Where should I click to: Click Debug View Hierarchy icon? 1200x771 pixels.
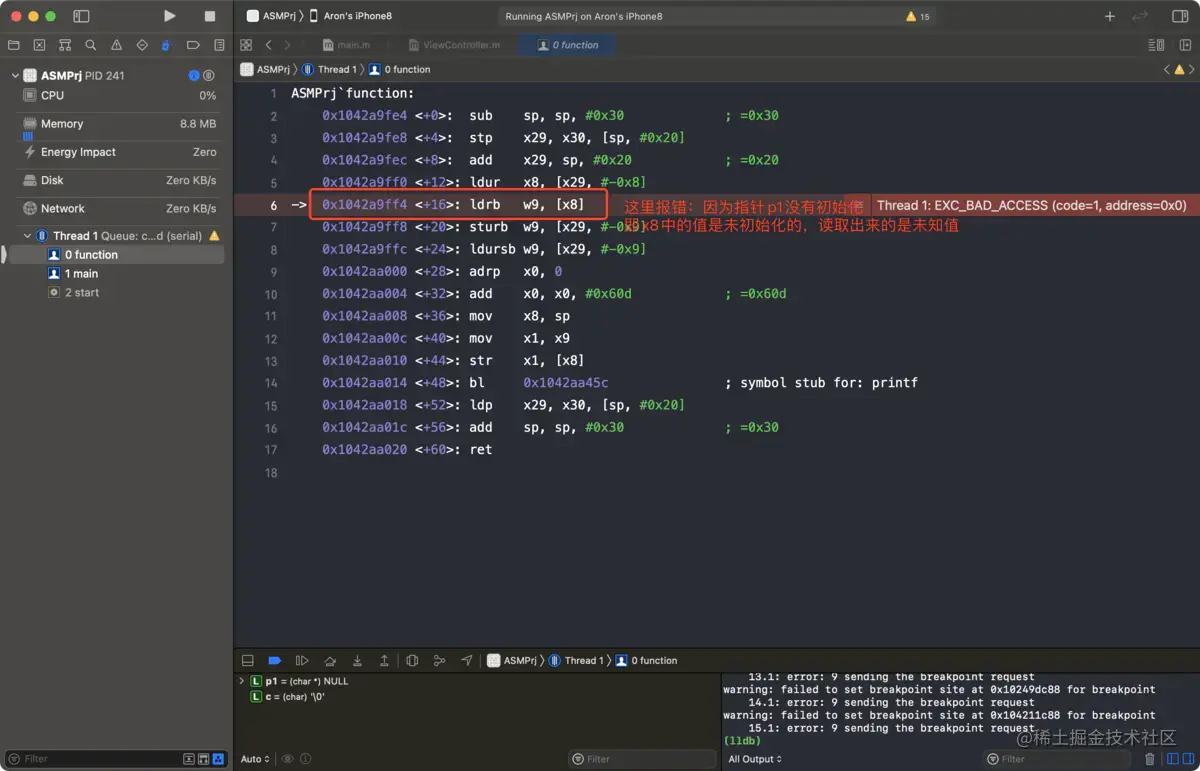click(412, 661)
